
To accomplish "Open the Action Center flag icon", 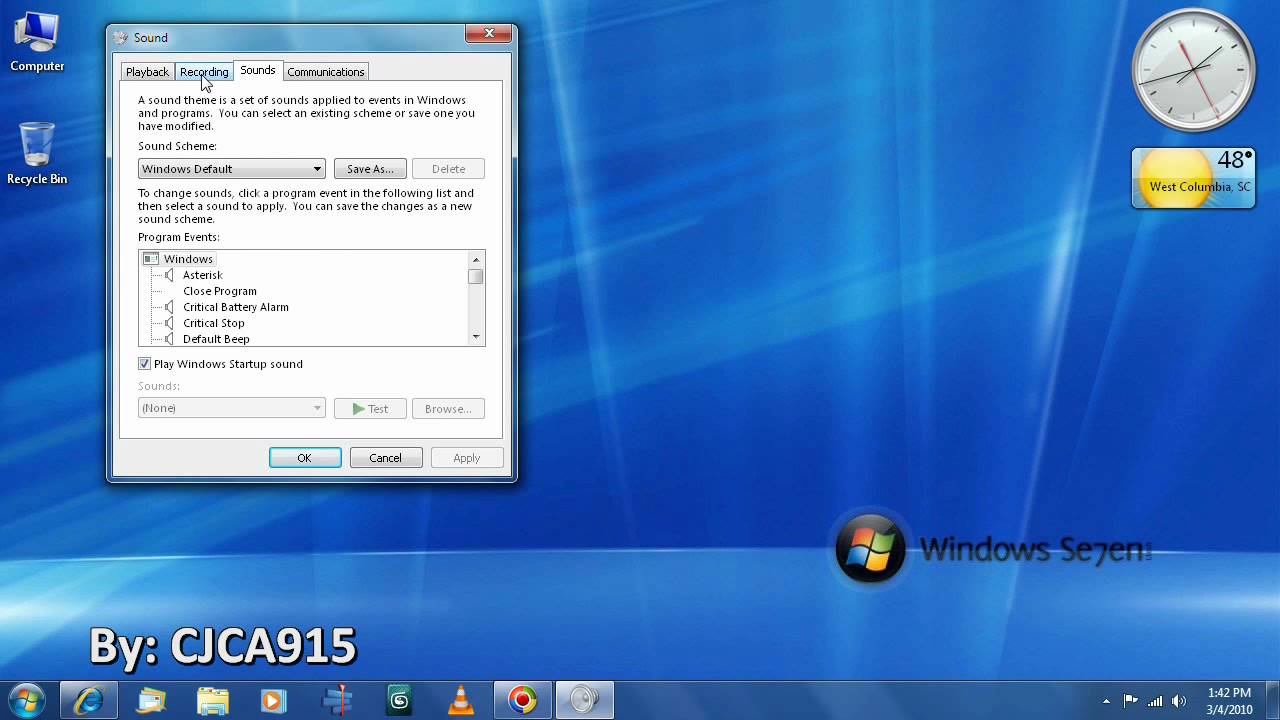I will click(x=1131, y=701).
